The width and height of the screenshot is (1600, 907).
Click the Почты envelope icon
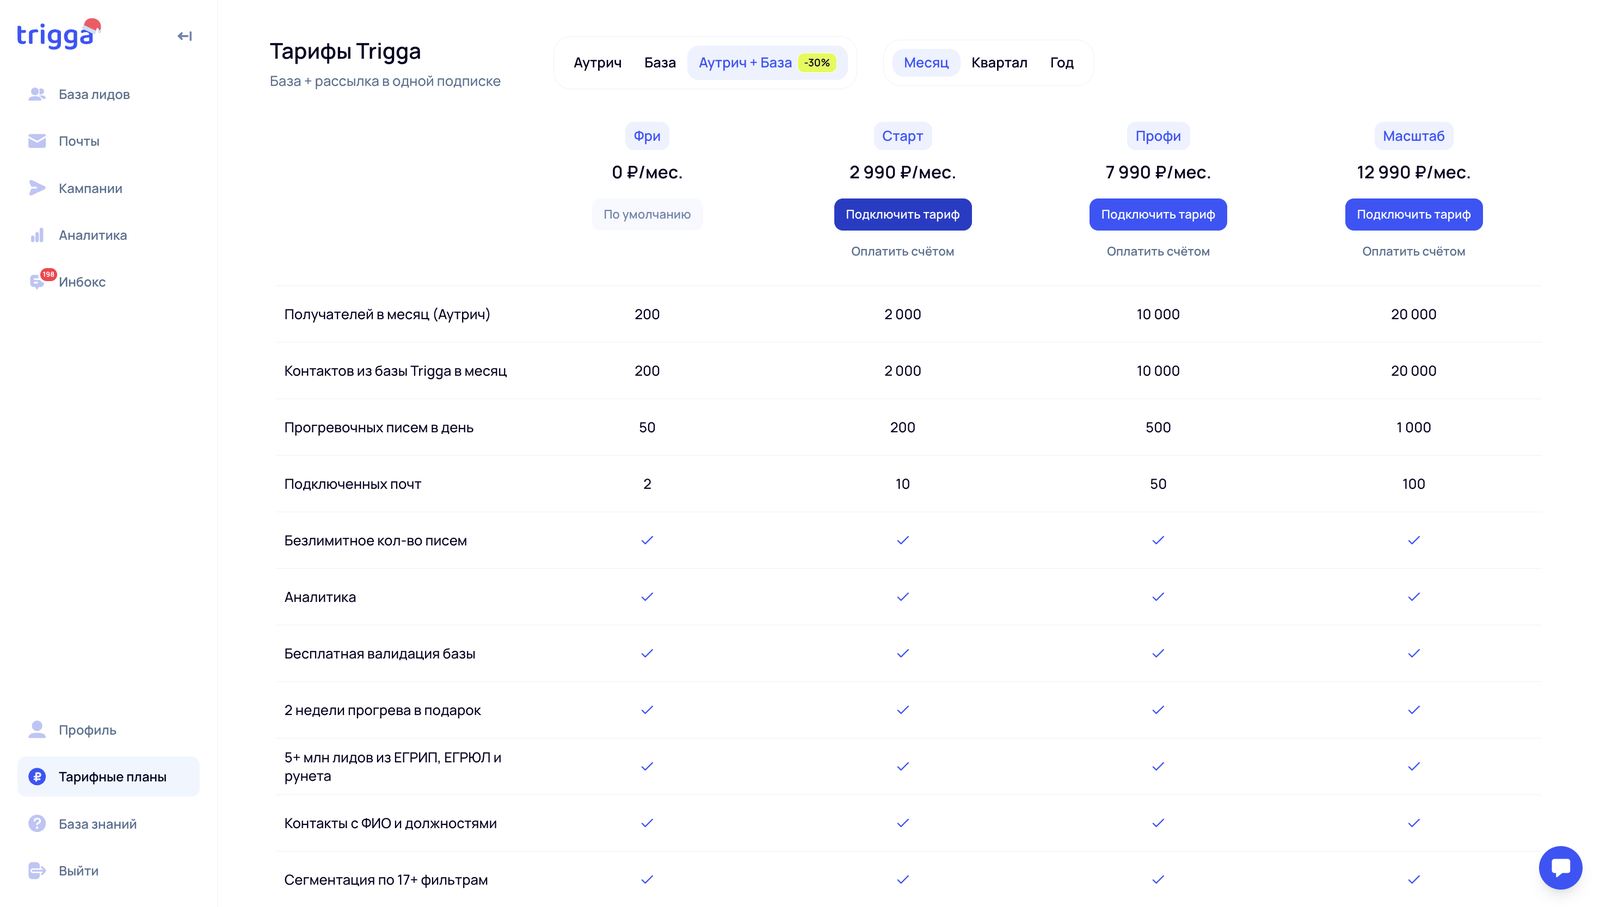pyautogui.click(x=37, y=141)
